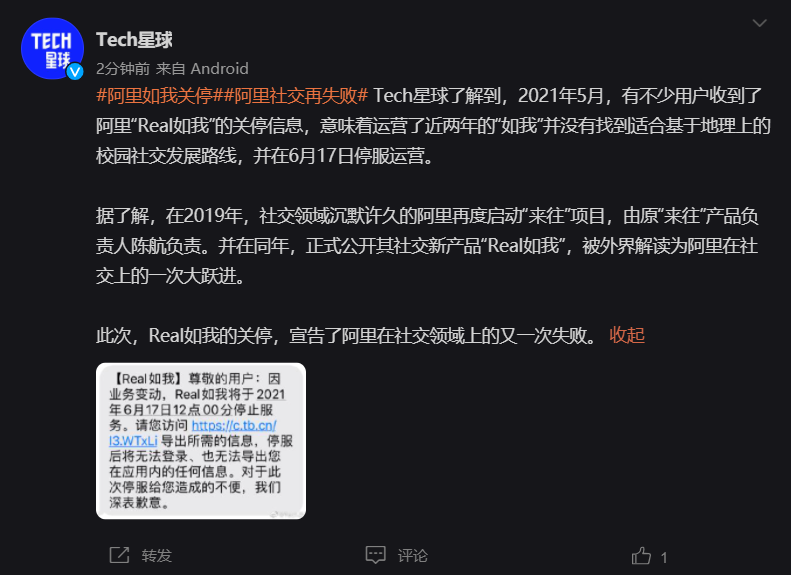
Task: View the Real如我 shutdown SMS image
Action: point(201,441)
